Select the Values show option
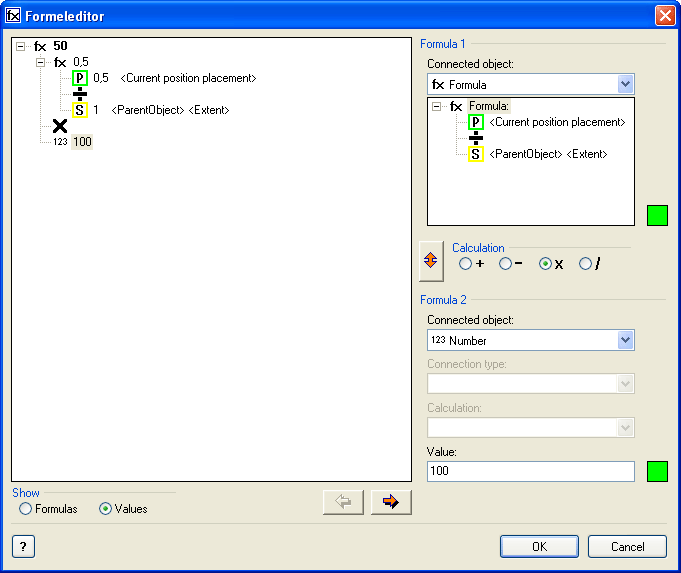This screenshot has width=681, height=573. tap(106, 509)
